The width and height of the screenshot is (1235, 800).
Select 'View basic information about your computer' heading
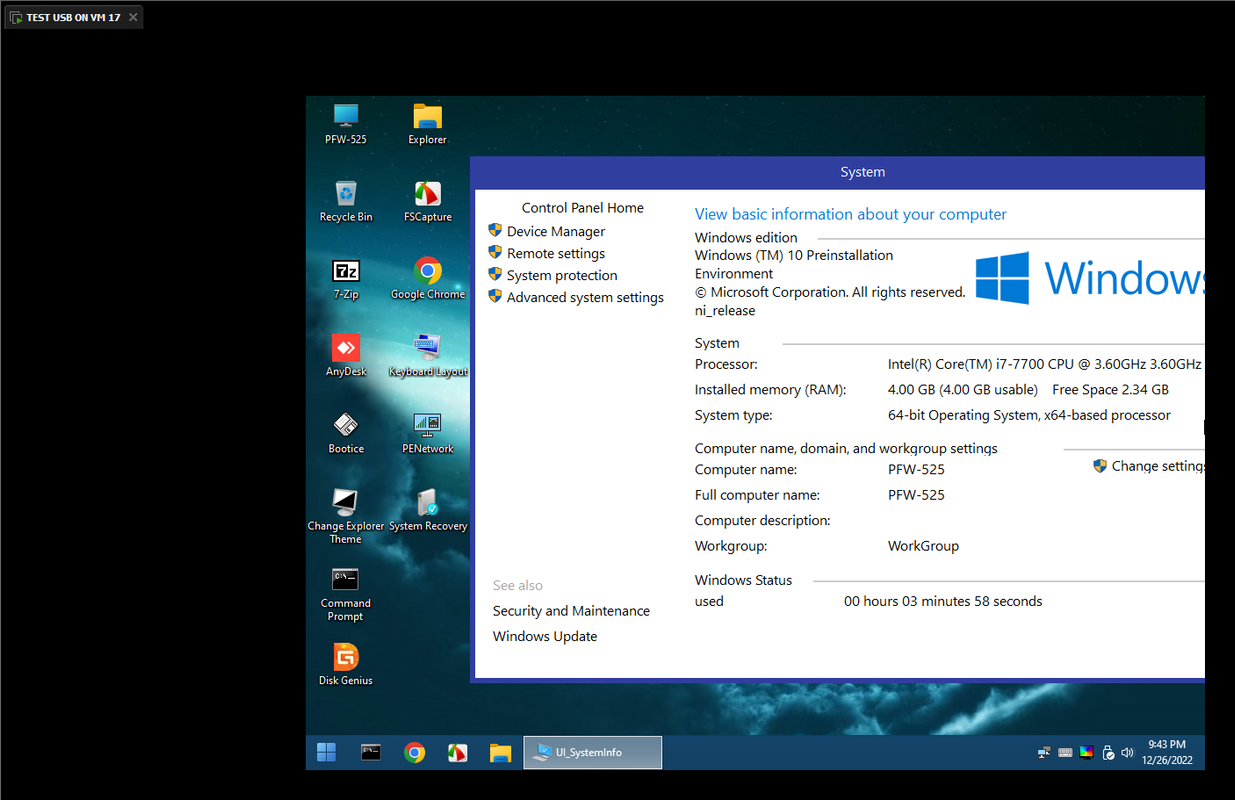[x=851, y=214]
